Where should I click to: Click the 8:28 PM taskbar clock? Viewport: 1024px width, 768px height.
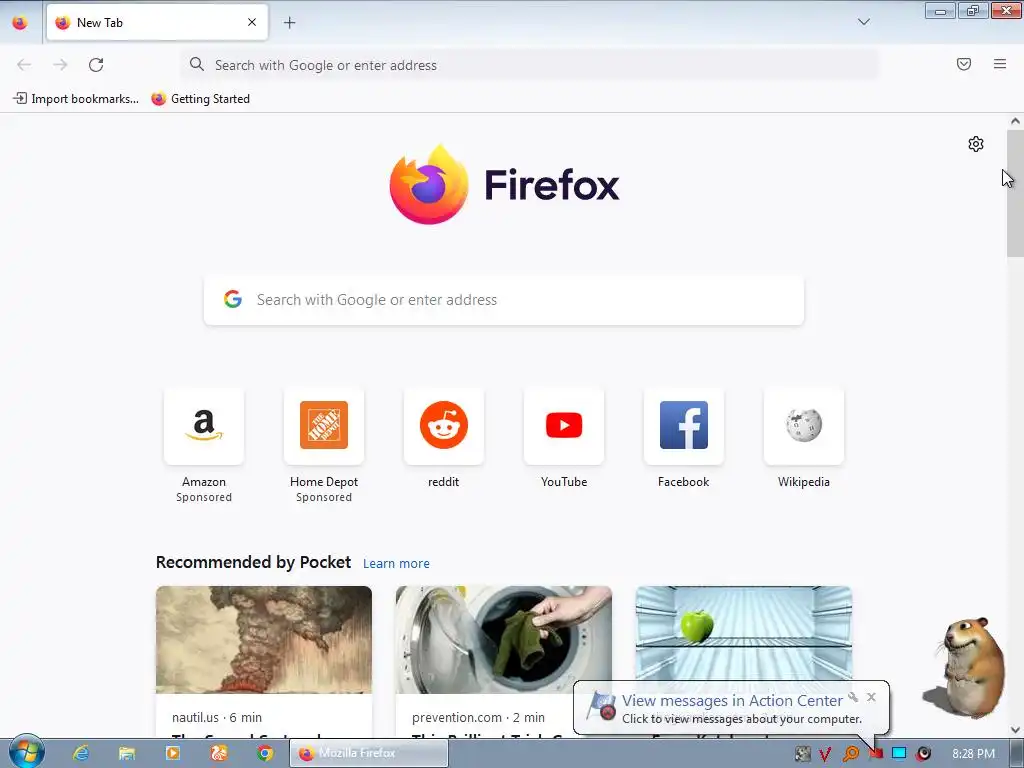click(973, 754)
